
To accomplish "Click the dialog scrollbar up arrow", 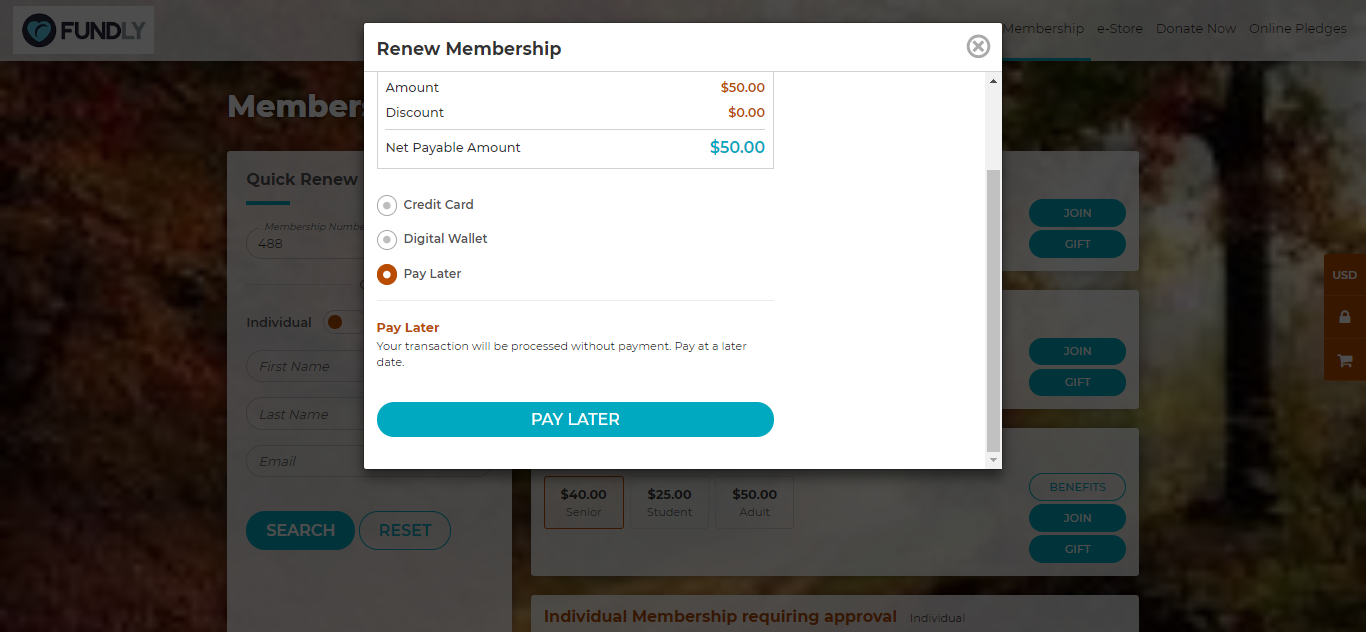I will pyautogui.click(x=993, y=80).
